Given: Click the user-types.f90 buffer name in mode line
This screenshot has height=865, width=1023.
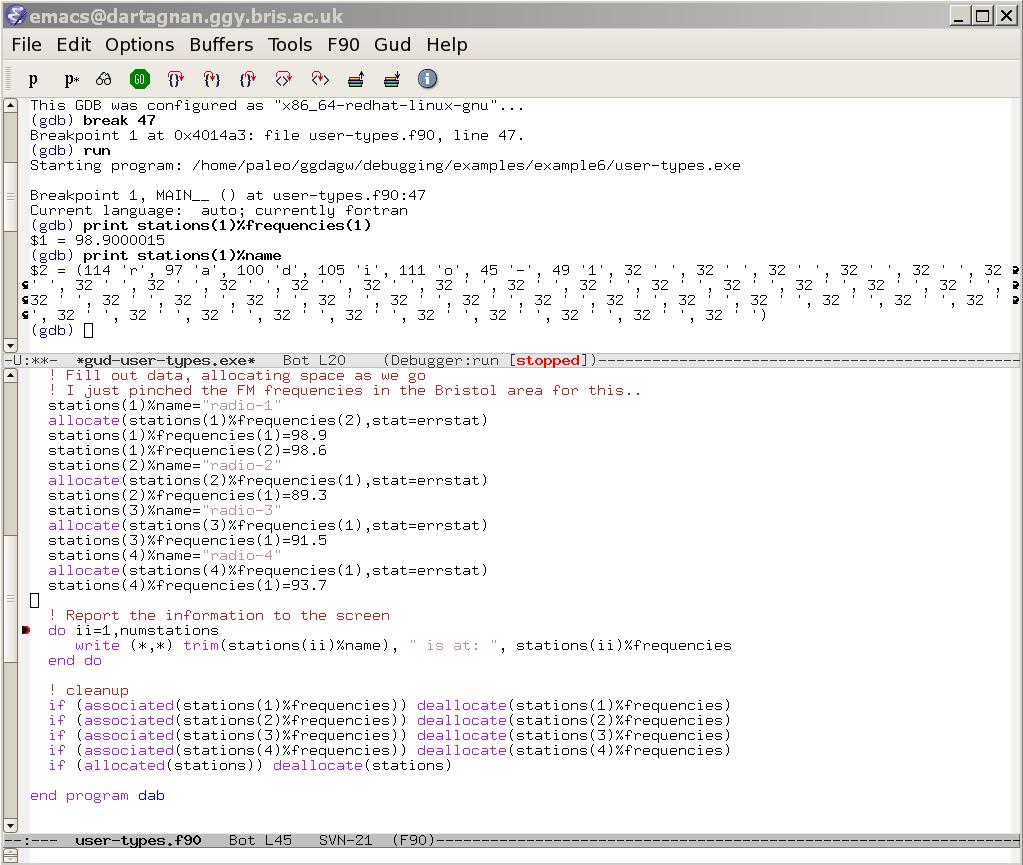Looking at the screenshot, I should pyautogui.click(x=138, y=840).
